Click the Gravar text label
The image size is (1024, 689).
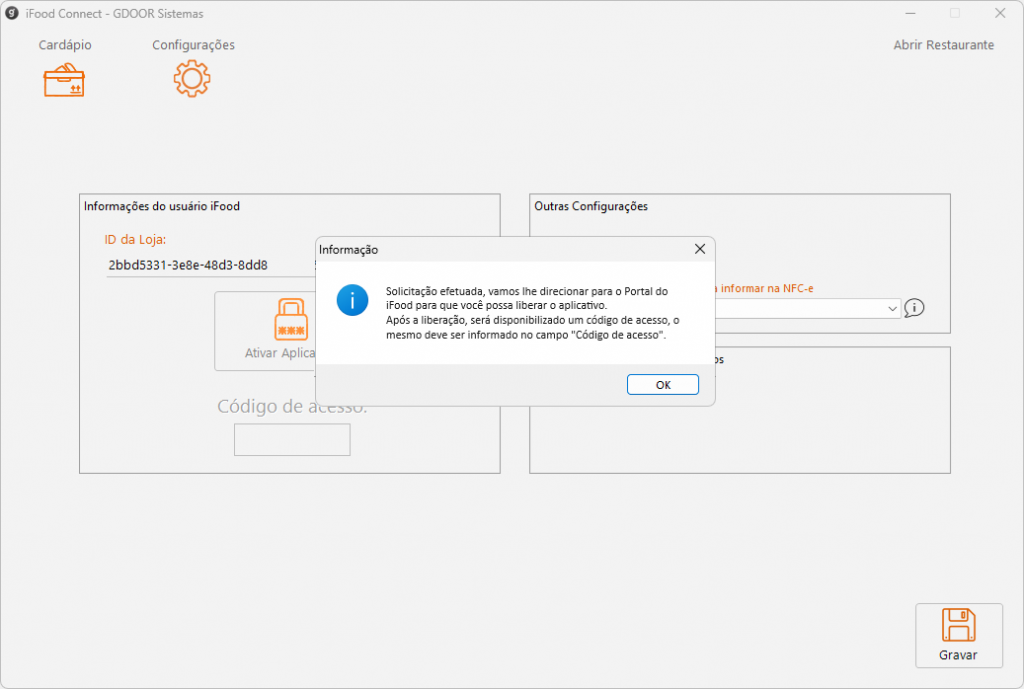(958, 655)
